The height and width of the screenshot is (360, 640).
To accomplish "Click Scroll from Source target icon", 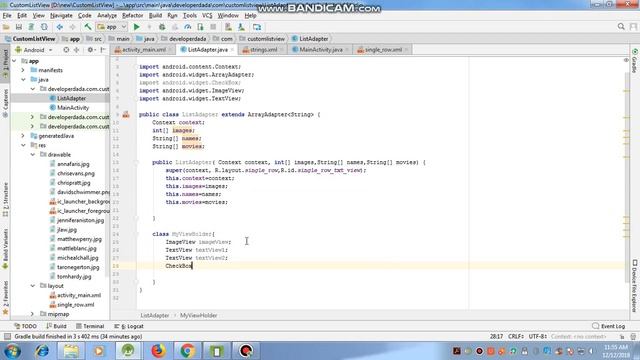I will [x=66, y=50].
